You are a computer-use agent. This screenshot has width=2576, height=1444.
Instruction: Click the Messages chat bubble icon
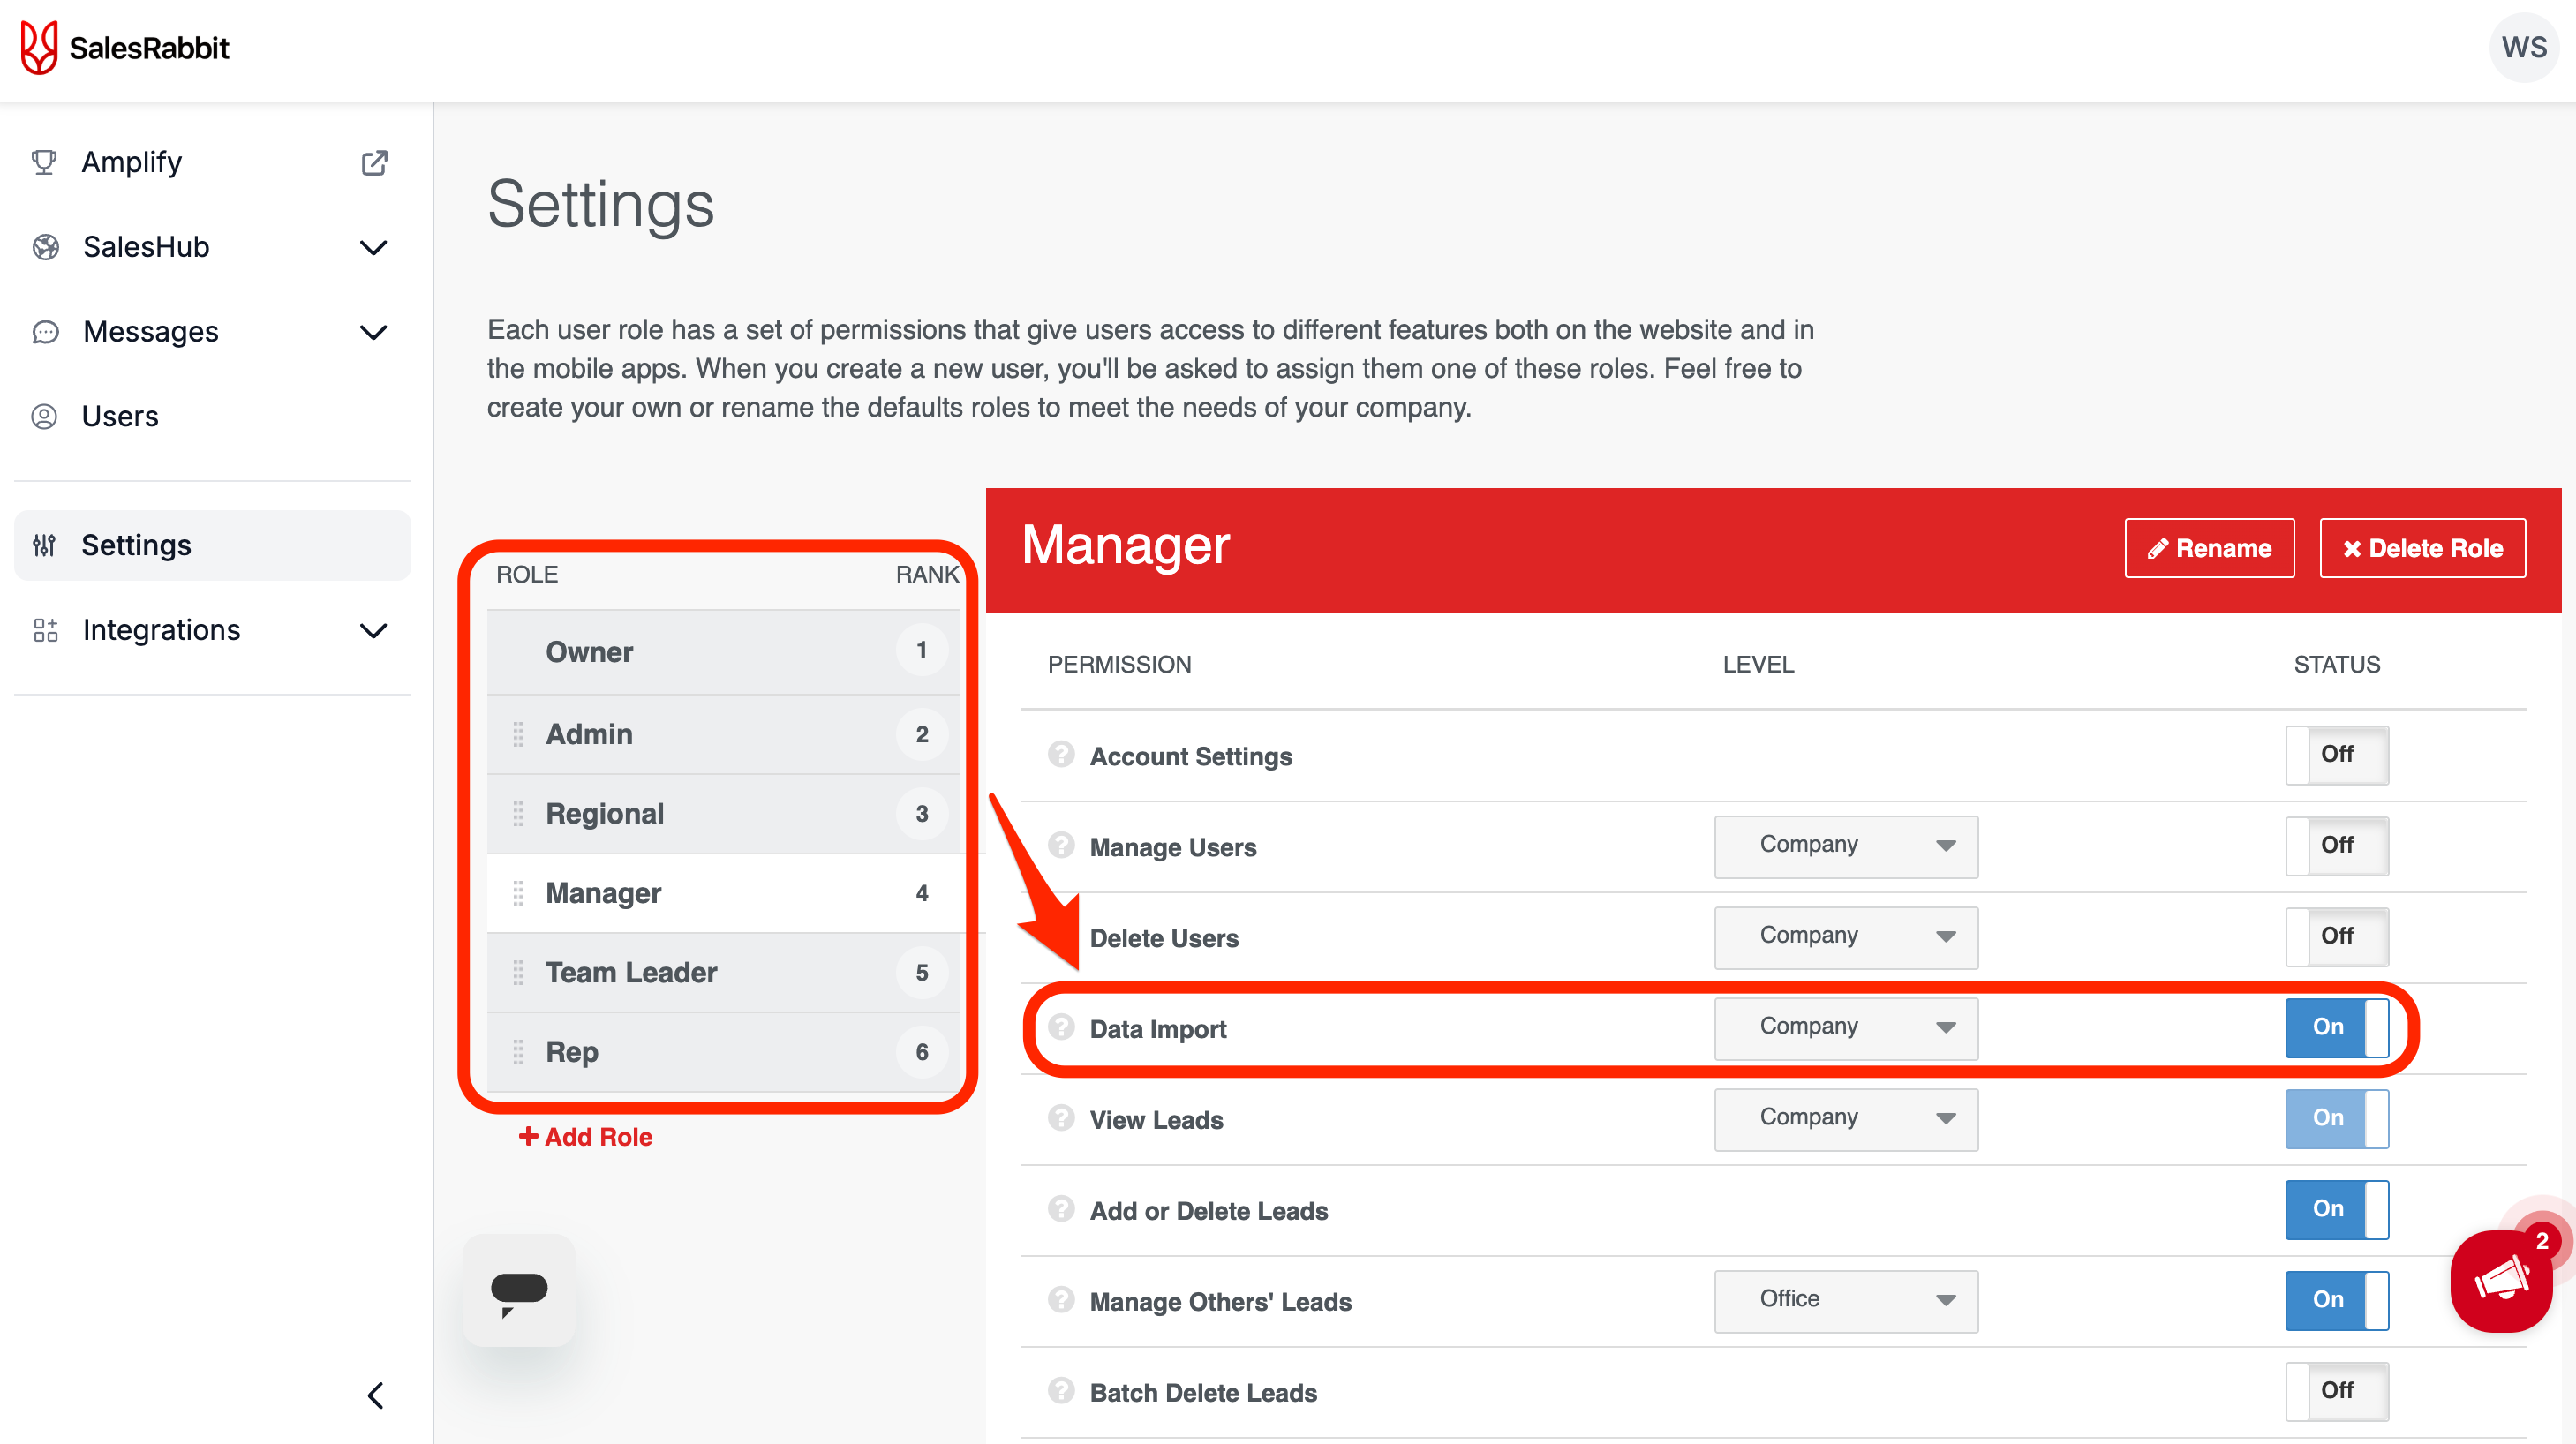click(x=45, y=332)
